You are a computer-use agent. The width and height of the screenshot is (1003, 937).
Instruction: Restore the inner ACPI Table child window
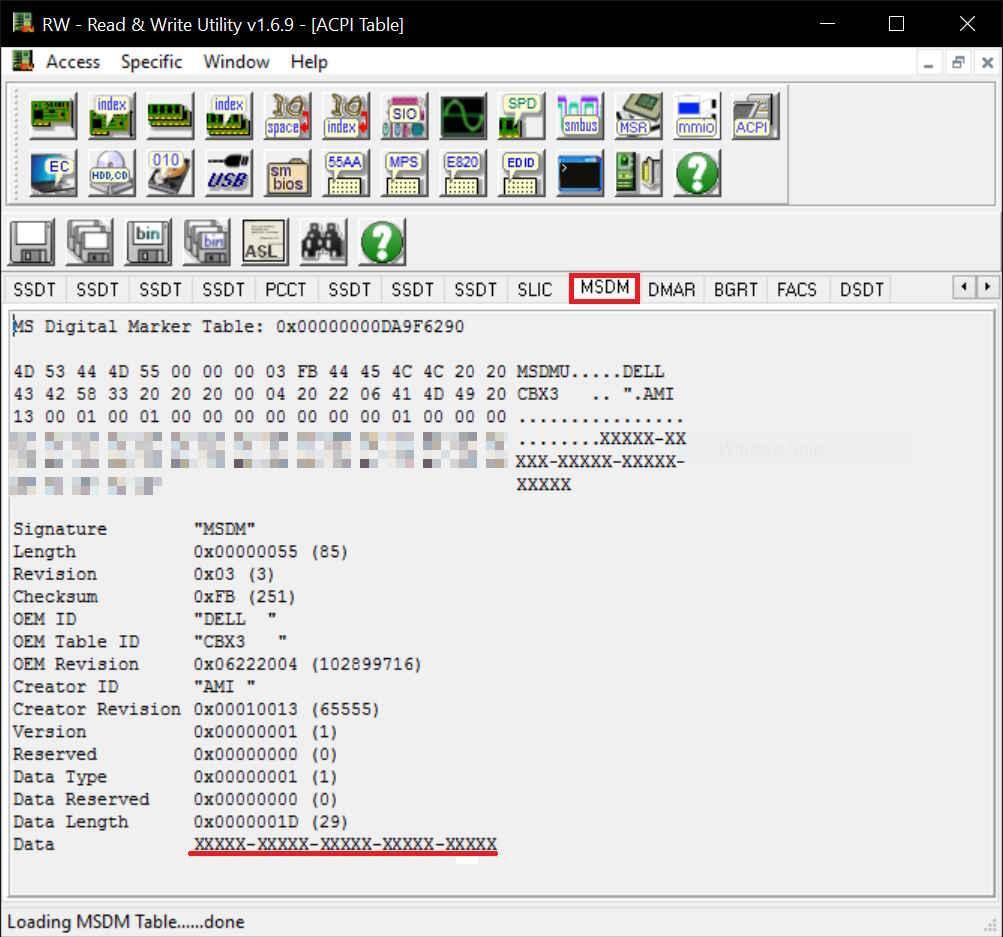[958, 63]
